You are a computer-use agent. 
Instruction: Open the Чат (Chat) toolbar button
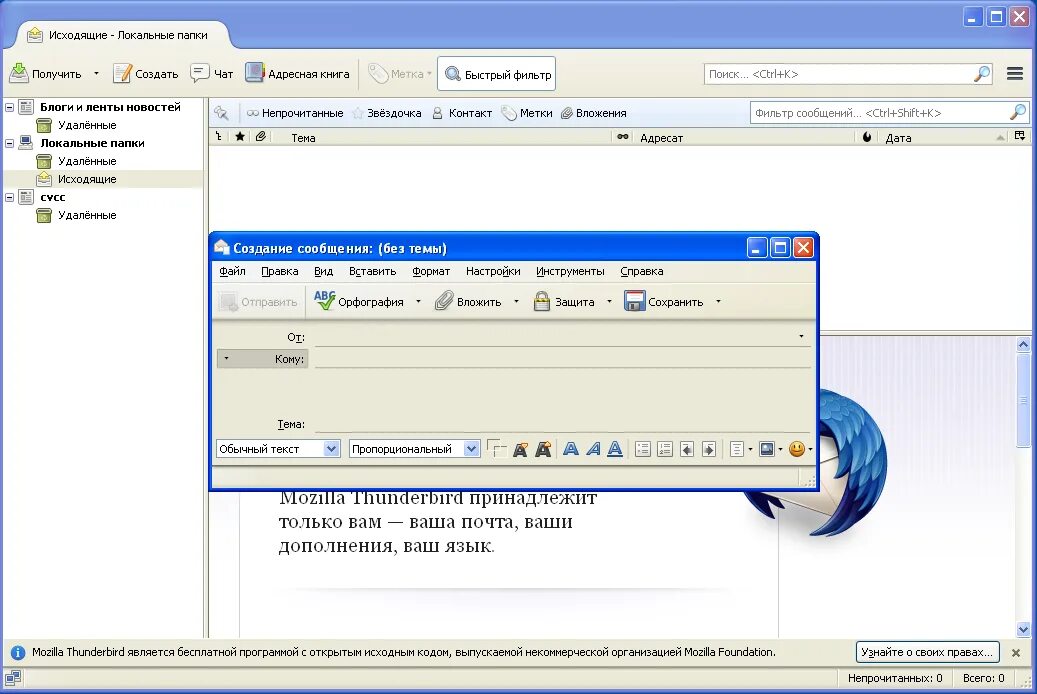click(x=212, y=73)
